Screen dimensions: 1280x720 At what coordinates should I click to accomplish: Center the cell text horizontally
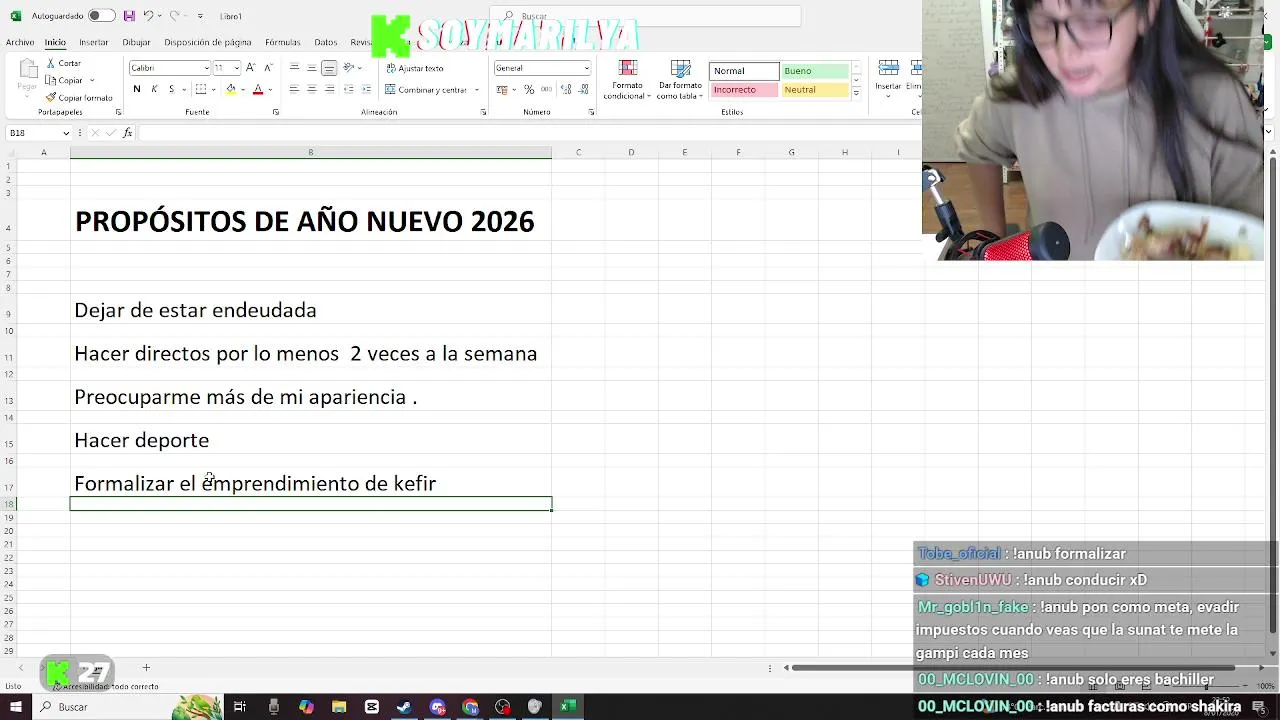pos(311,89)
